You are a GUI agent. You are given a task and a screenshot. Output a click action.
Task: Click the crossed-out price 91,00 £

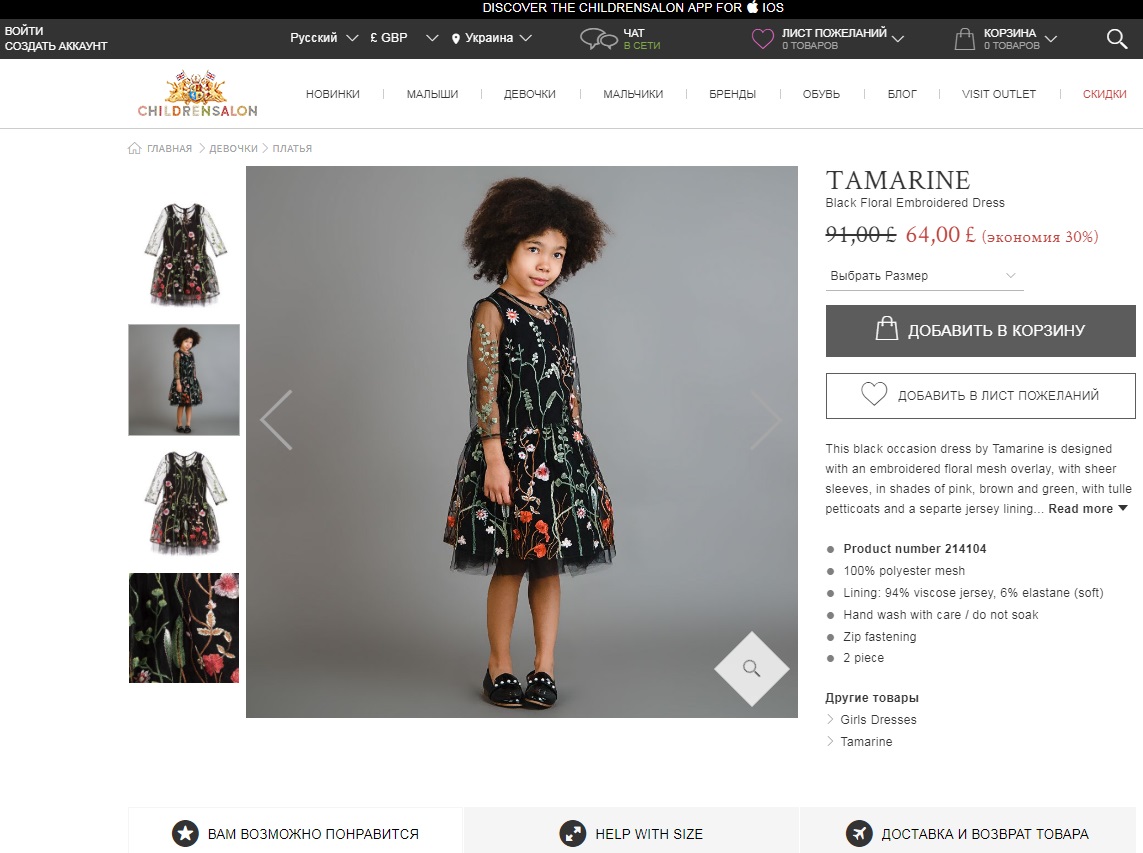[x=860, y=235]
